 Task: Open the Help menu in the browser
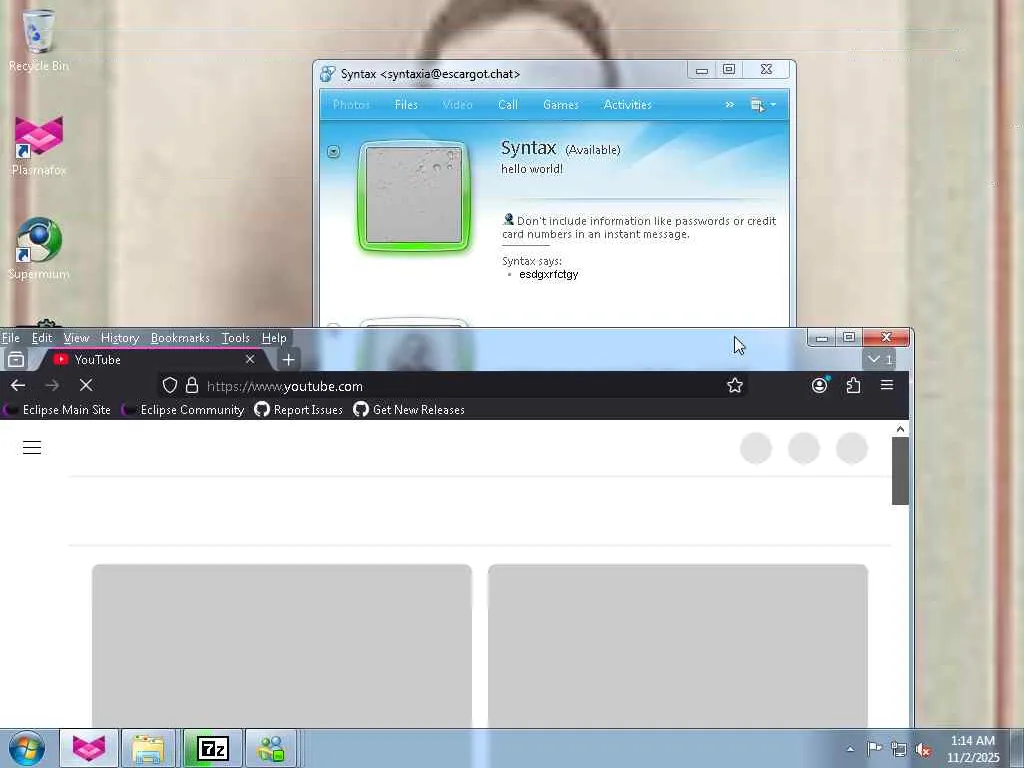point(274,338)
